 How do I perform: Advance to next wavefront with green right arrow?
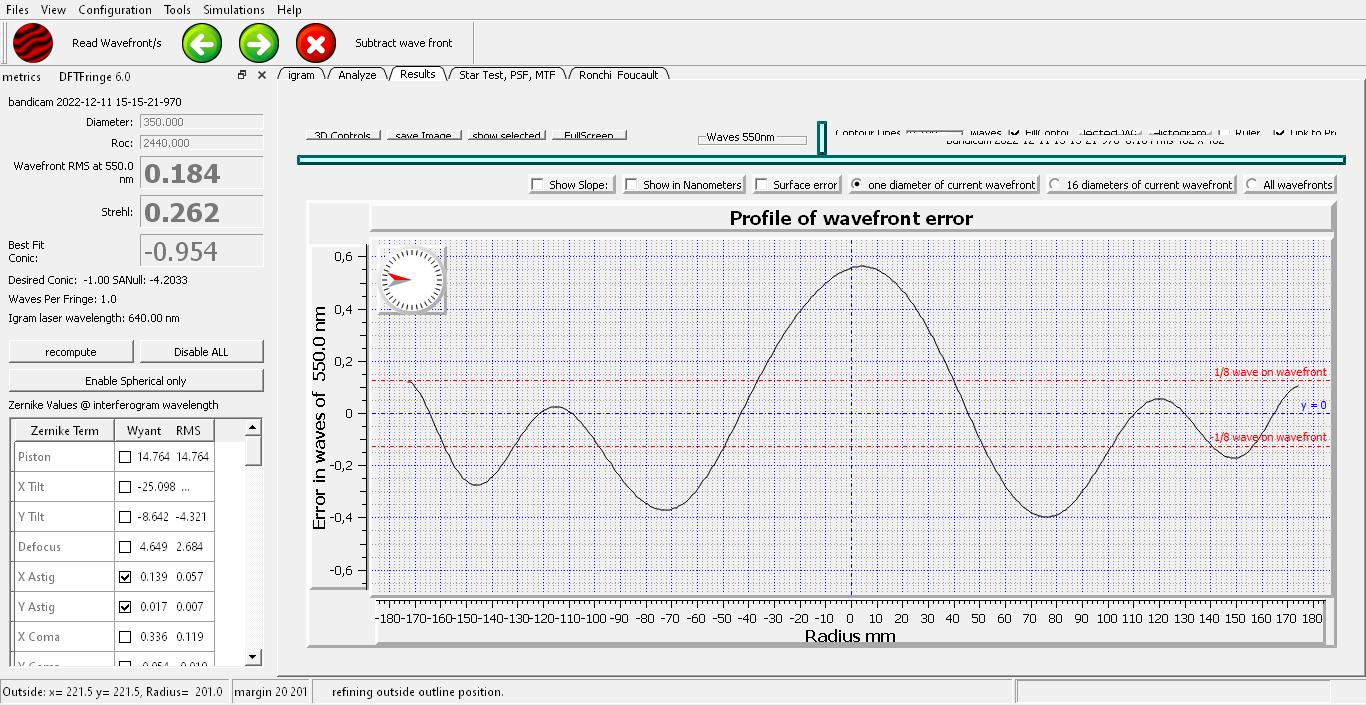[x=259, y=43]
